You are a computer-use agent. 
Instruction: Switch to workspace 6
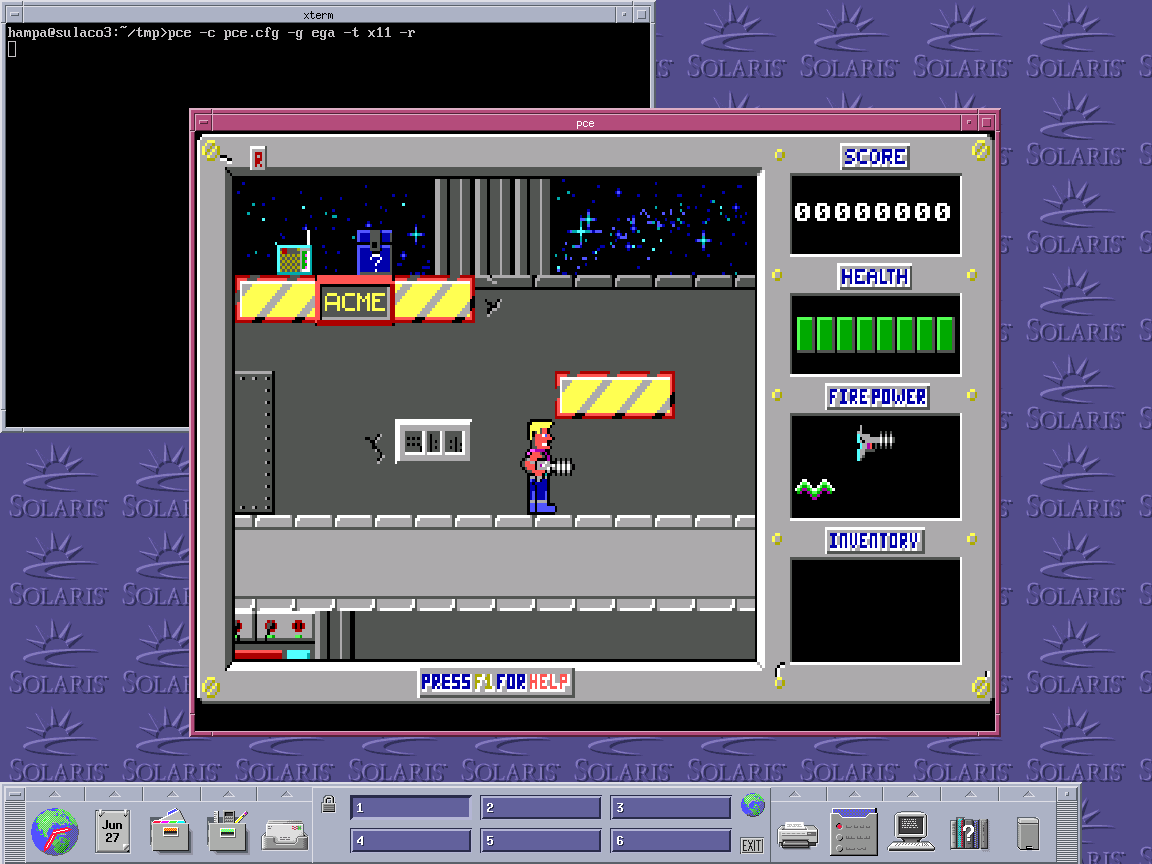(x=670, y=840)
